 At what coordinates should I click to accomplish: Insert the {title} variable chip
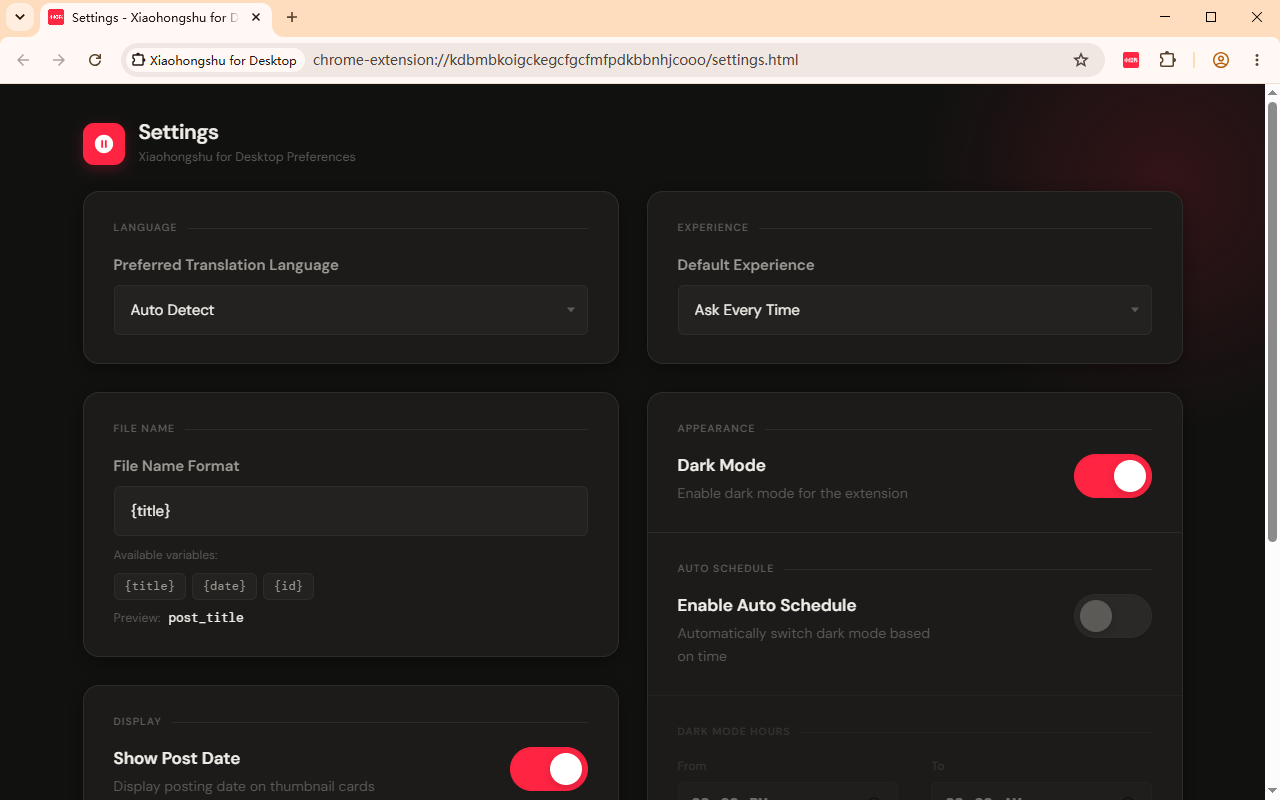pos(150,586)
